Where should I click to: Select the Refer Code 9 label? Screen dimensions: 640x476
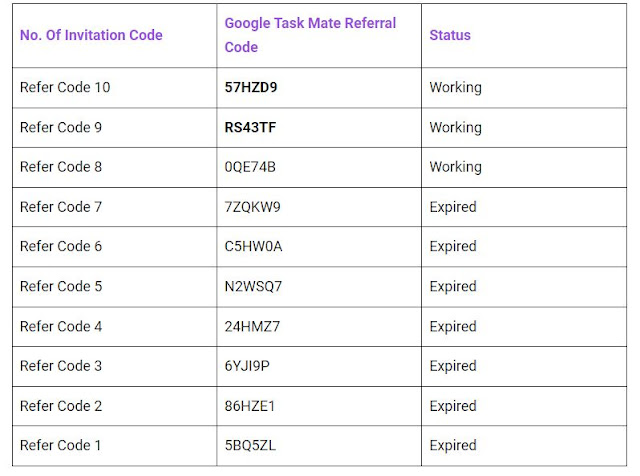pyautogui.click(x=61, y=127)
